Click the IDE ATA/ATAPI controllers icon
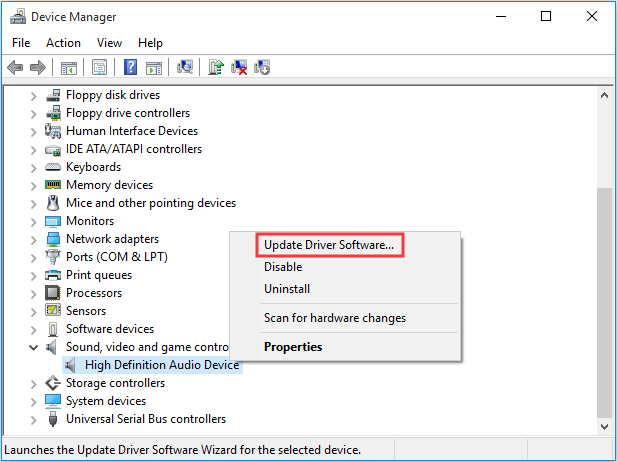Screen dimensions: 617x462 (53, 150)
